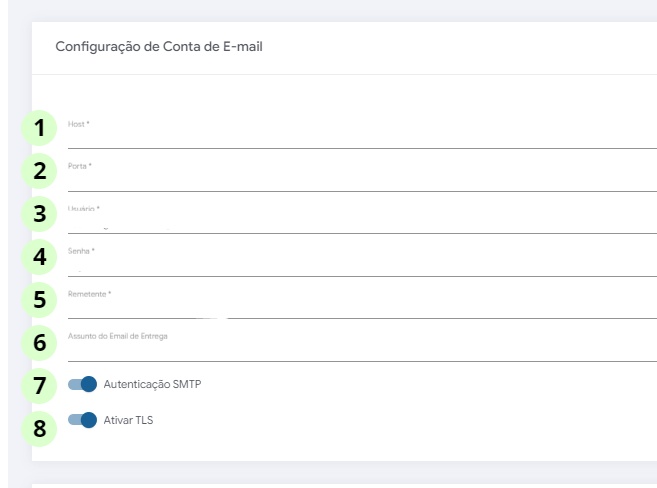Focus the Host input field
This screenshot has height=488, width=657.
[360, 138]
